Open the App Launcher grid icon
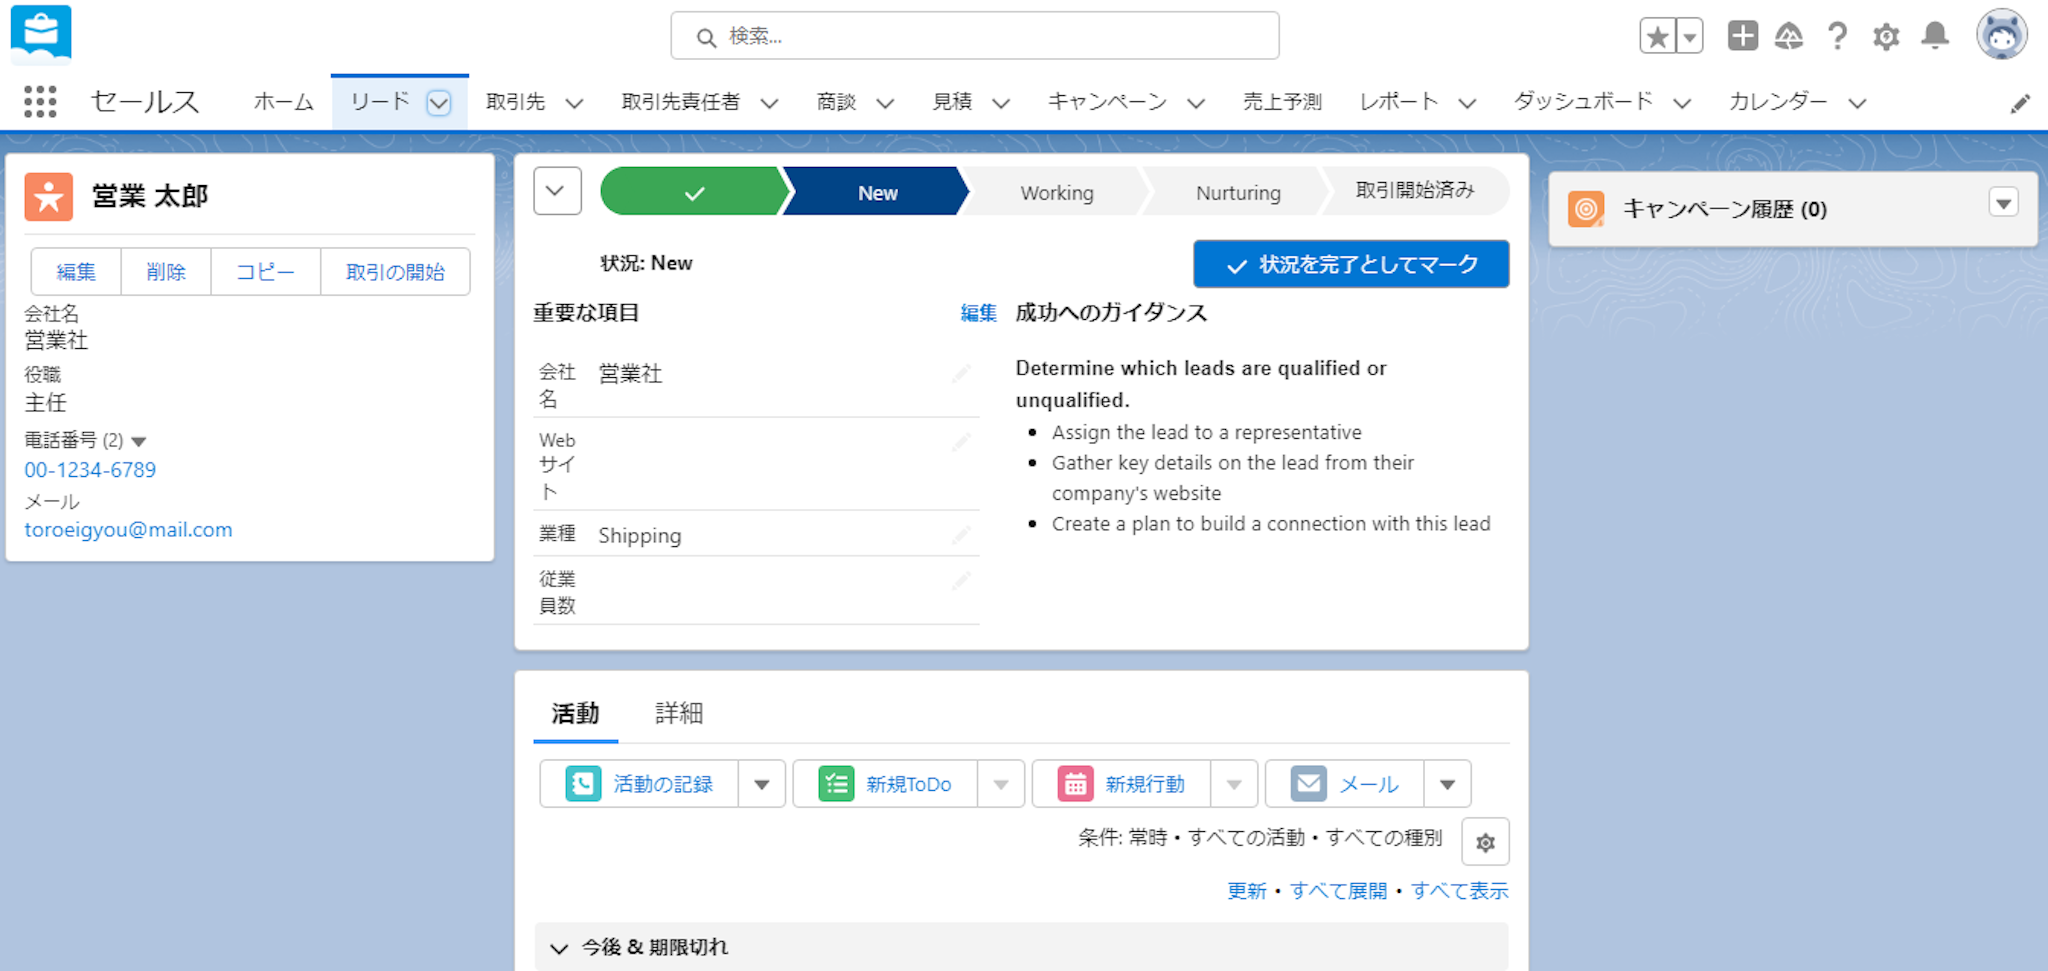2048x971 pixels. tap(40, 102)
